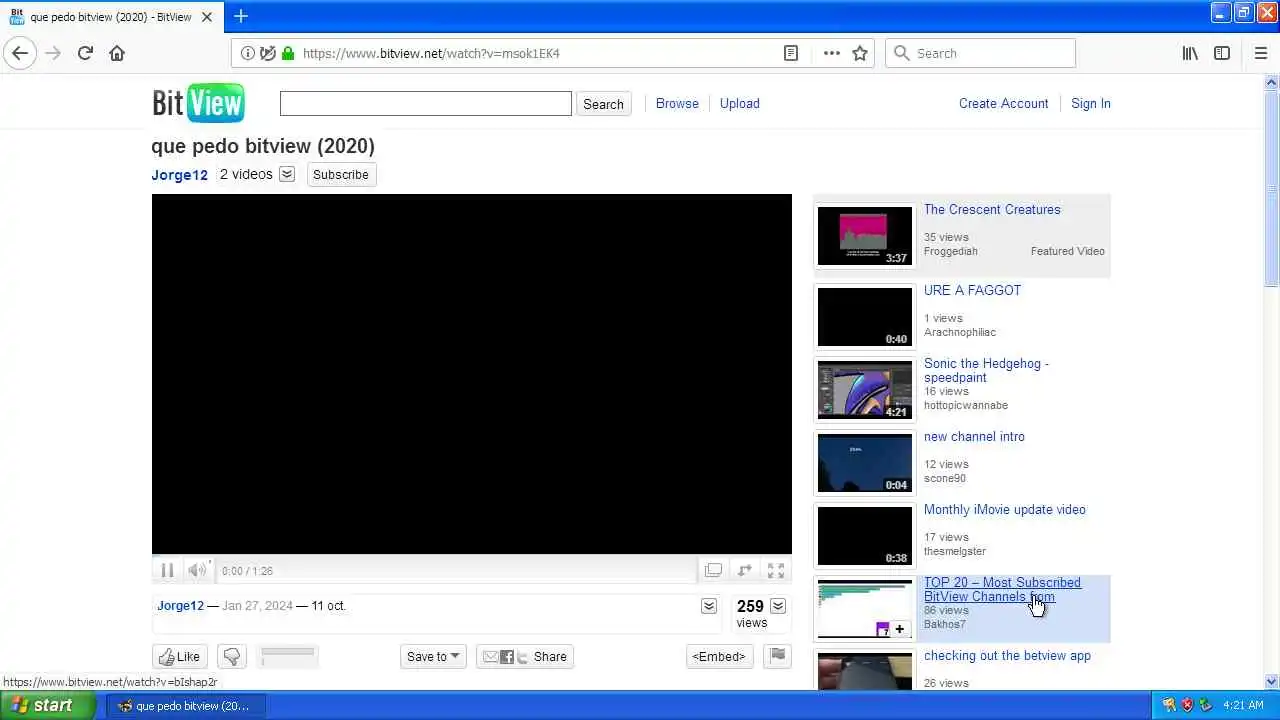
Task: Enter fullscreen with the player fullscreen icon
Action: click(776, 570)
